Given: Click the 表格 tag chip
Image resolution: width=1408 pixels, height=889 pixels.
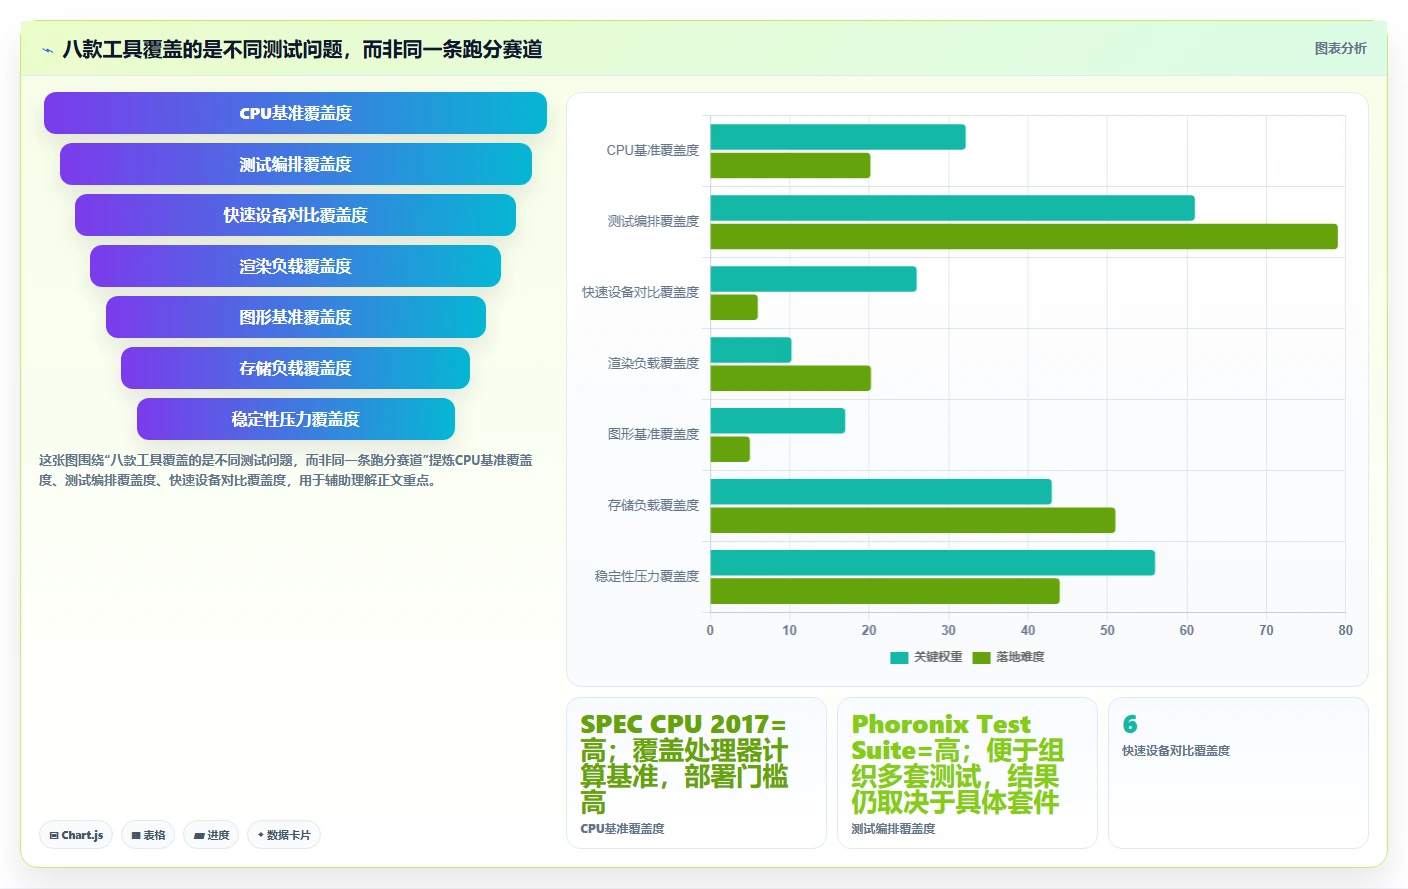Looking at the screenshot, I should (x=148, y=835).
